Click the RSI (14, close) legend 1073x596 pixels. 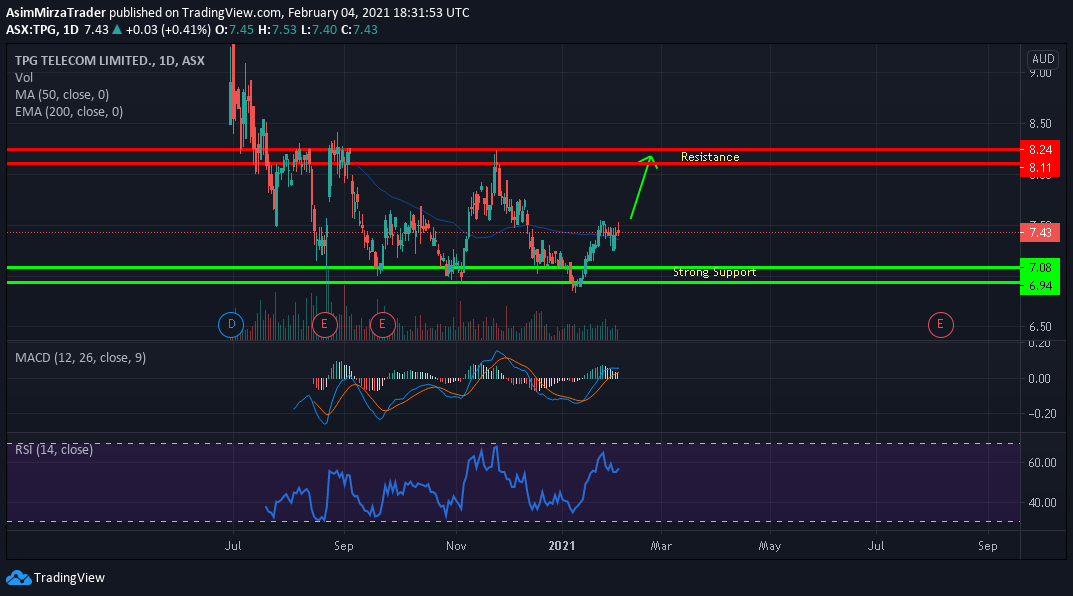pyautogui.click(x=54, y=450)
